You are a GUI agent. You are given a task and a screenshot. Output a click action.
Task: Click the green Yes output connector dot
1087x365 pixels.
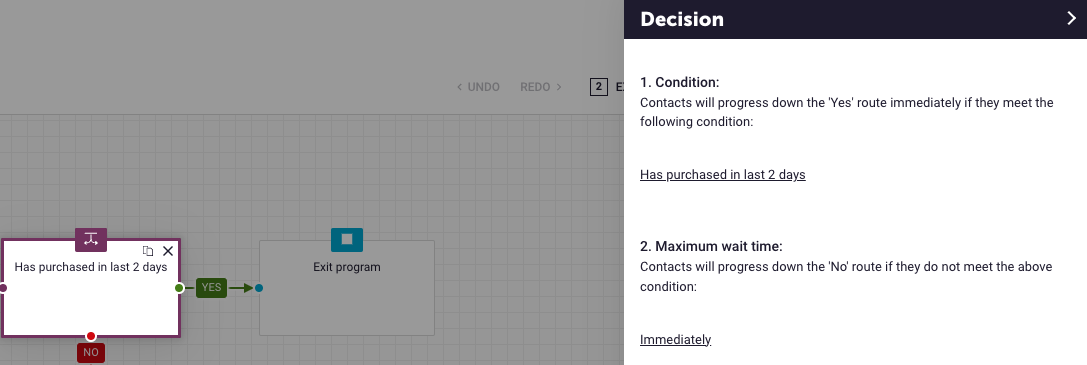pyautogui.click(x=180, y=287)
